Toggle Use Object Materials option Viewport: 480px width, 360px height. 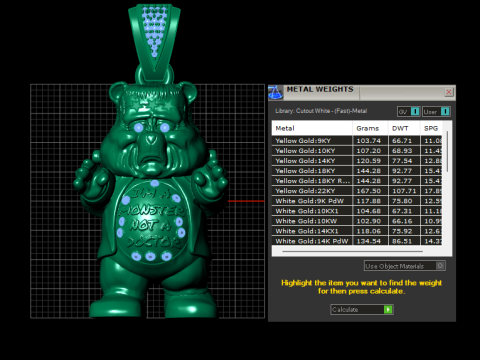(405, 266)
